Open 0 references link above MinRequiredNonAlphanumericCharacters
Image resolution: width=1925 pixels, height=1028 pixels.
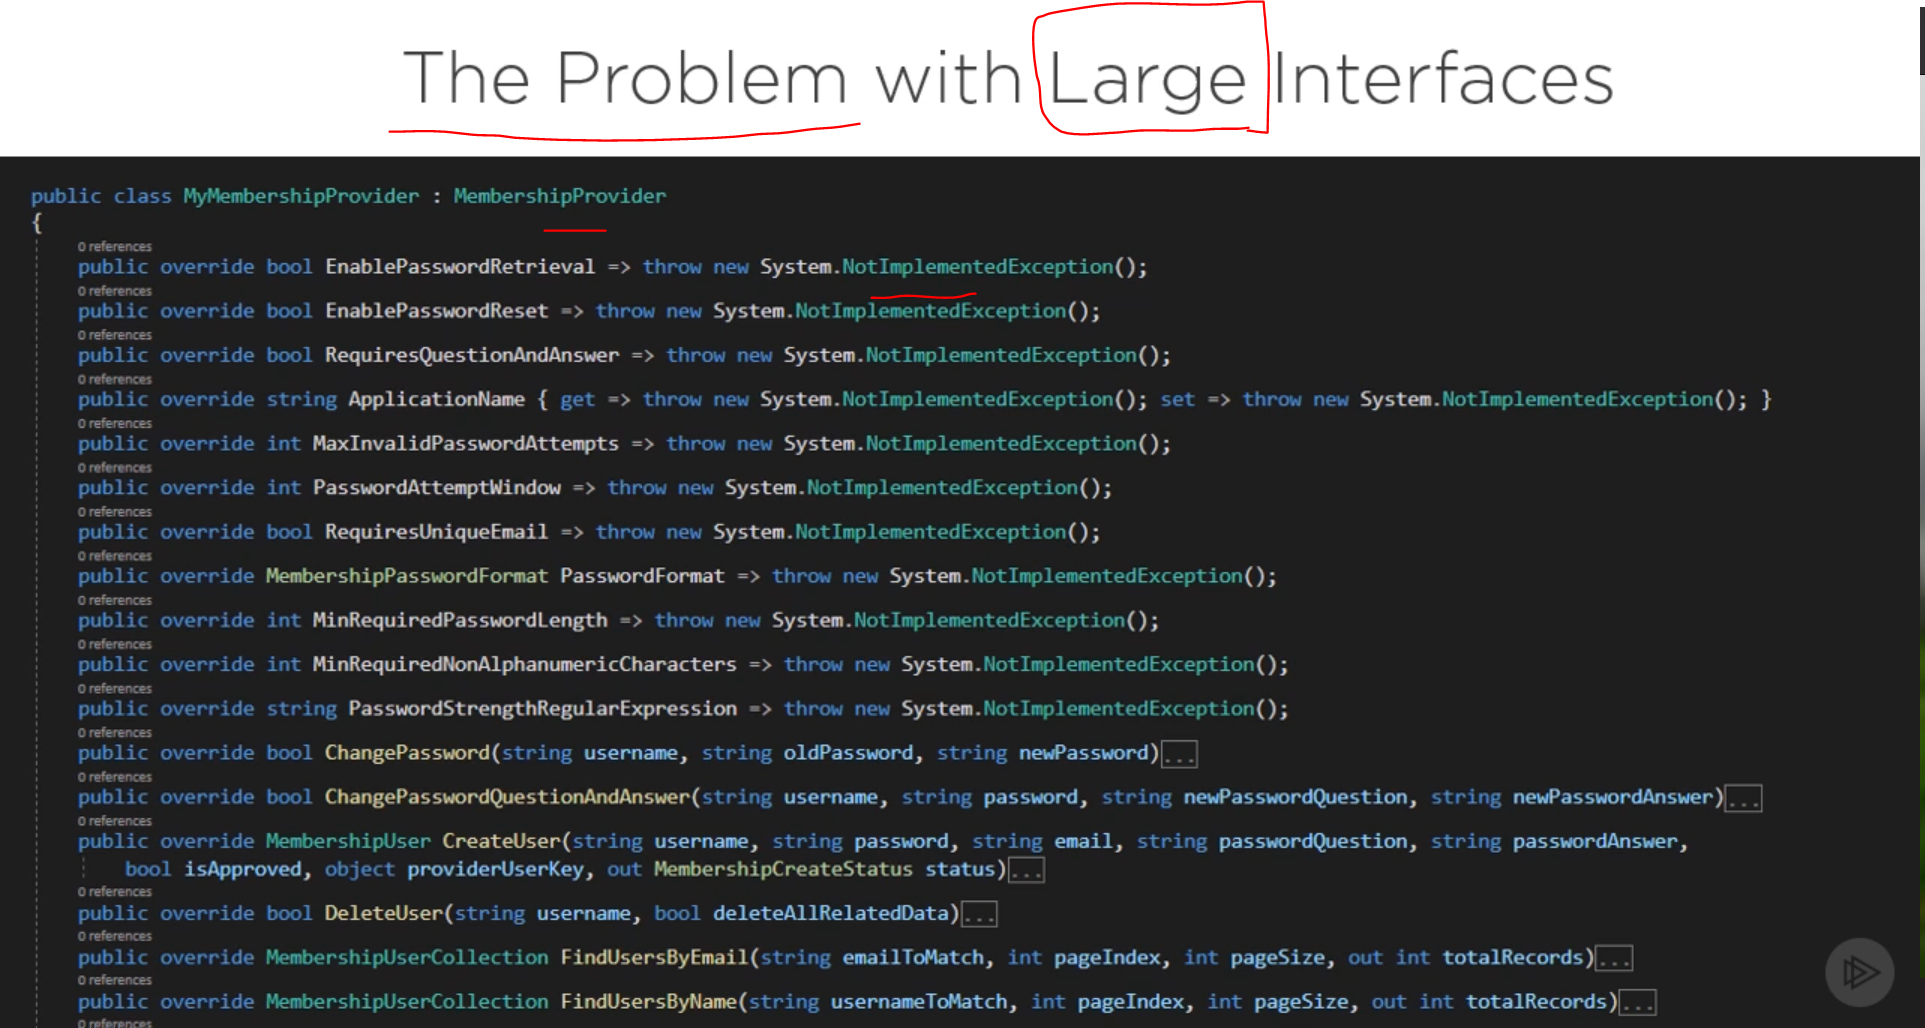point(115,644)
